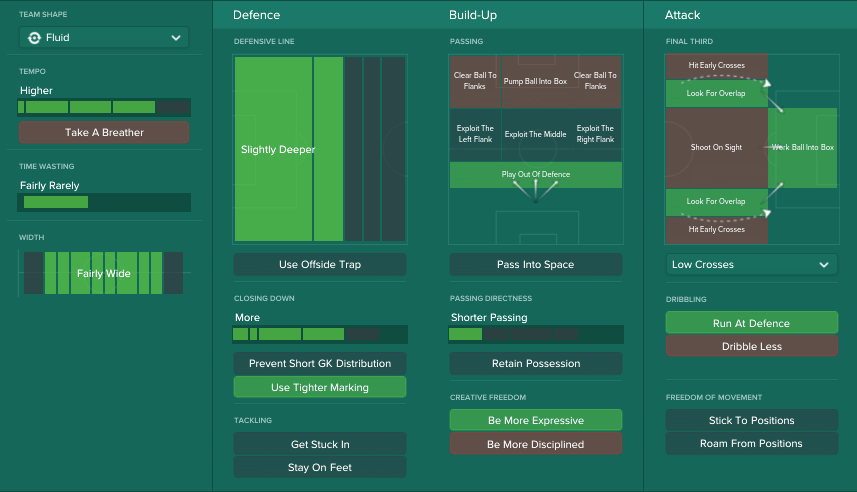Toggle Be More Expressive off
Screen dimensions: 857x492
pos(536,420)
